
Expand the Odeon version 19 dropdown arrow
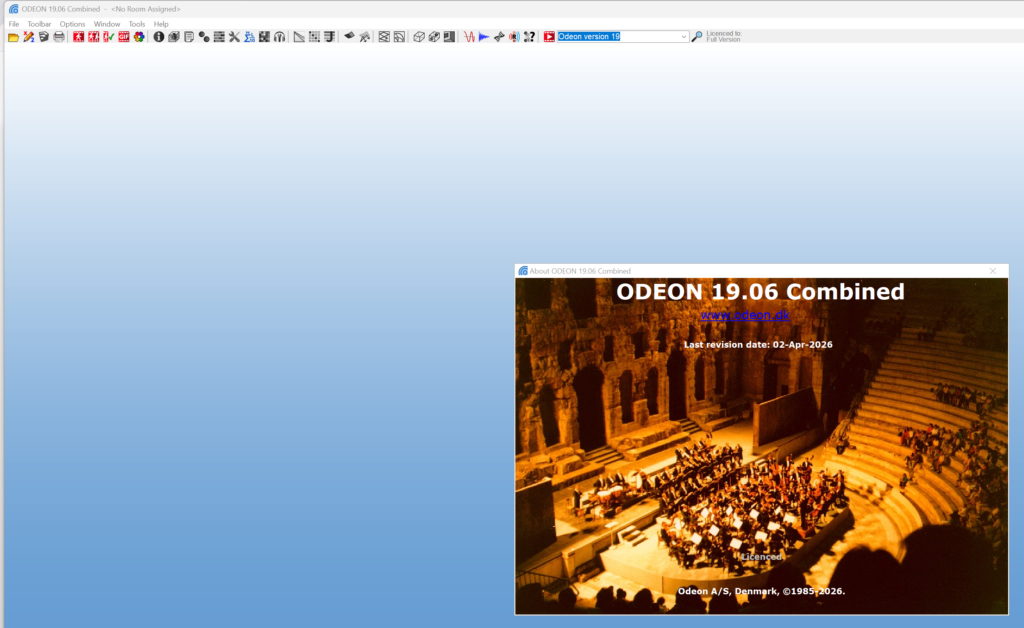(683, 37)
